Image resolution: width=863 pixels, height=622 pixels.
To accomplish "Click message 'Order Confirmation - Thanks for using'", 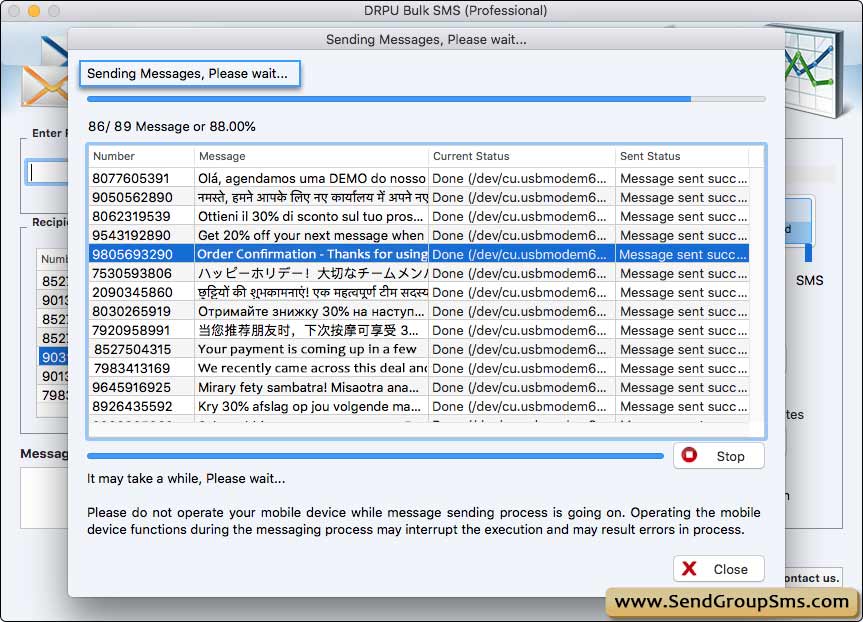I will pyautogui.click(x=312, y=254).
